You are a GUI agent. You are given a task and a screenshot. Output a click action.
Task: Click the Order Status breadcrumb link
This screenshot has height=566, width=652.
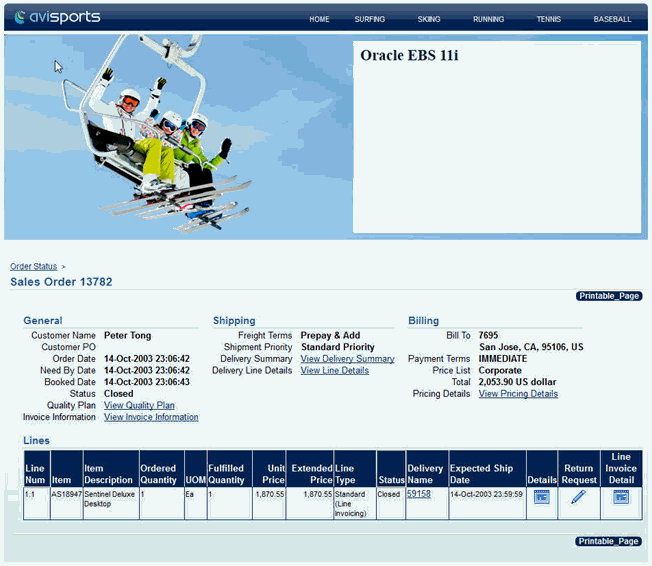pos(33,266)
